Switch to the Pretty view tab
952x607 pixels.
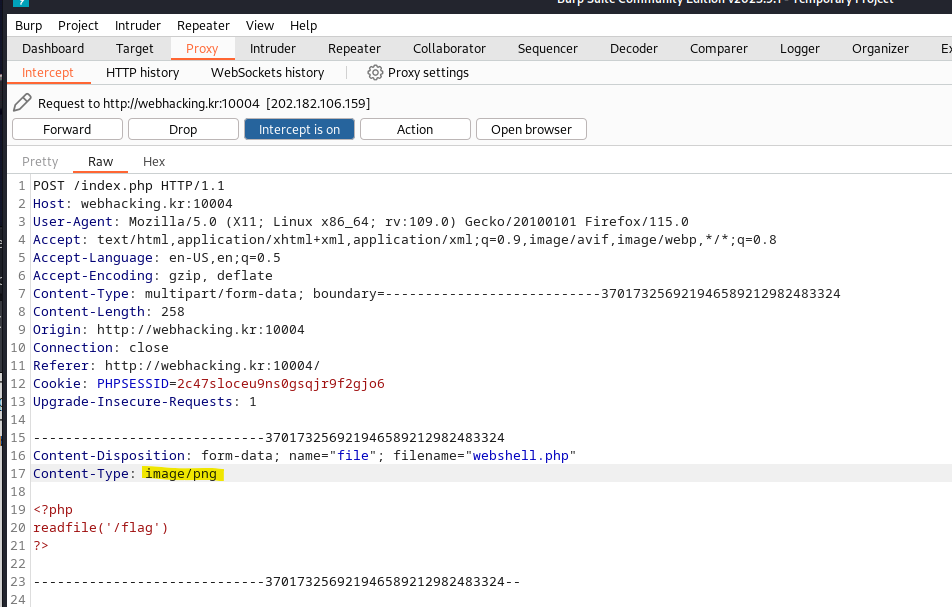(40, 161)
